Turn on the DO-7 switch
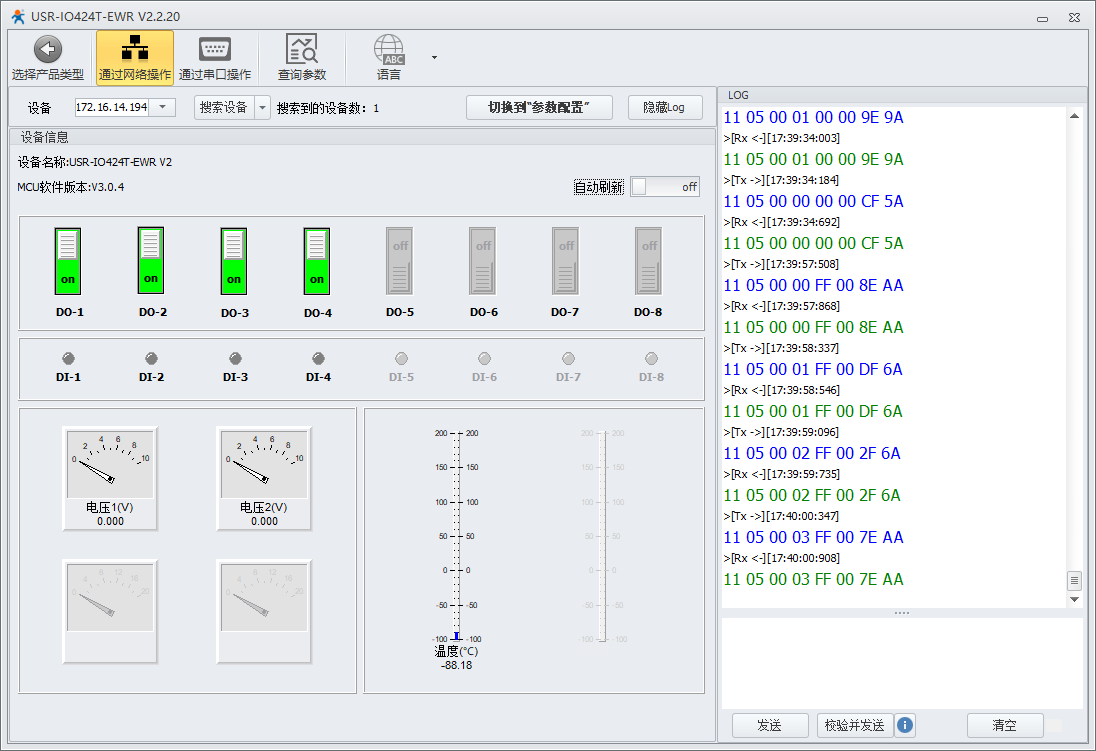 (565, 261)
